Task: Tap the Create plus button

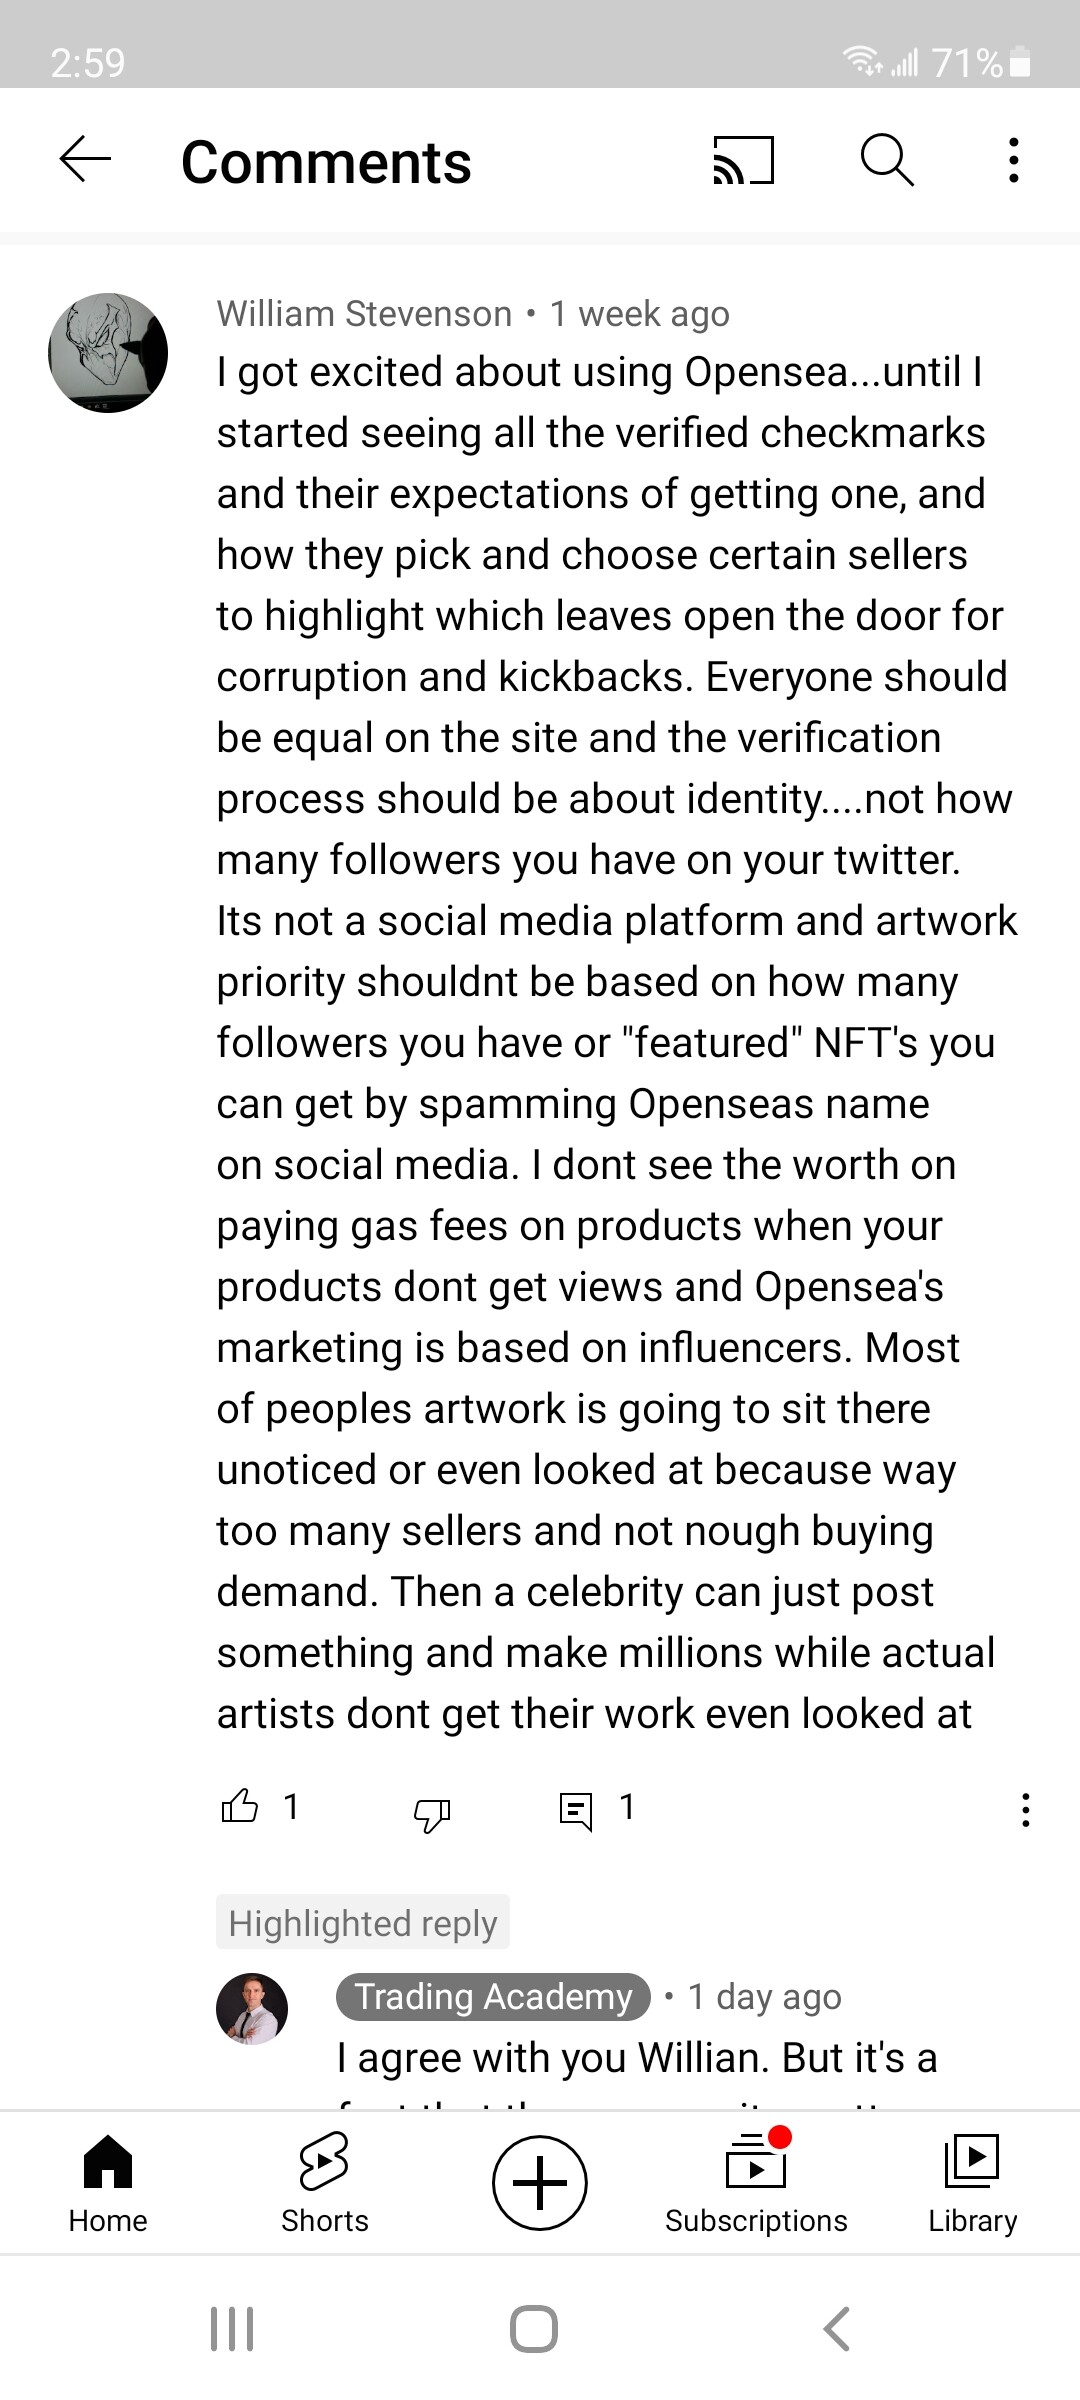Action: coord(540,2182)
